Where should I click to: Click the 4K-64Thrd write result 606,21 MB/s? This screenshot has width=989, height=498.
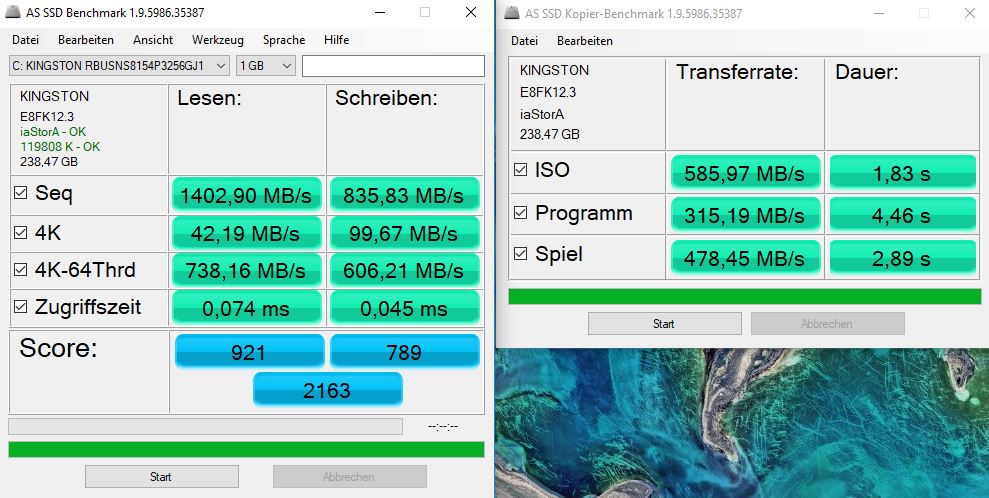tap(404, 270)
